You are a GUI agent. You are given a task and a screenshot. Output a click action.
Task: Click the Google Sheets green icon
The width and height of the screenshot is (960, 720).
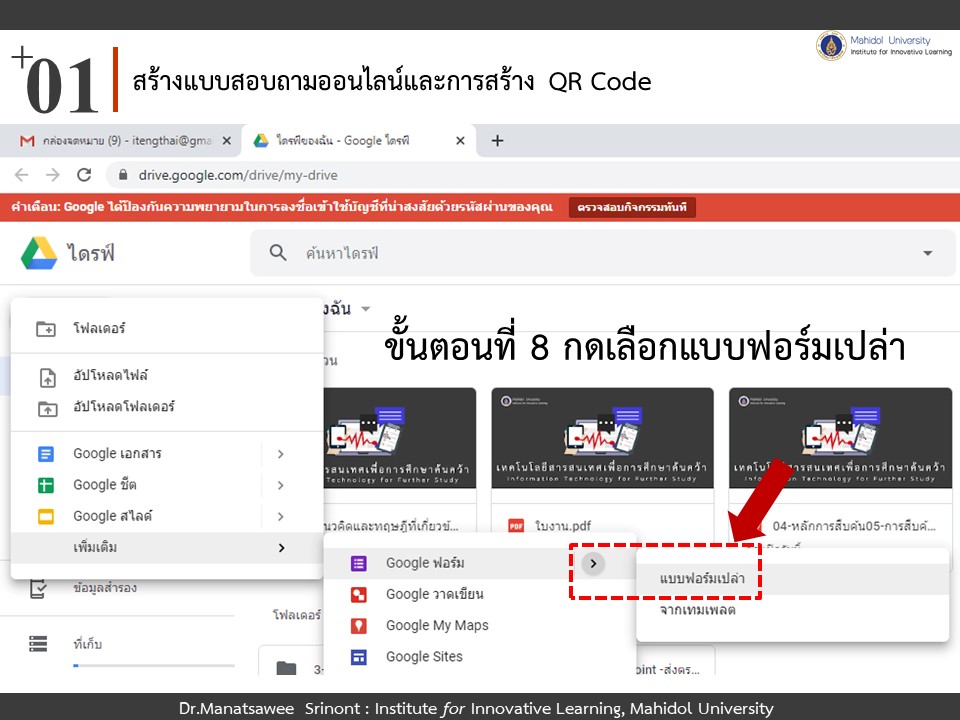coord(45,485)
